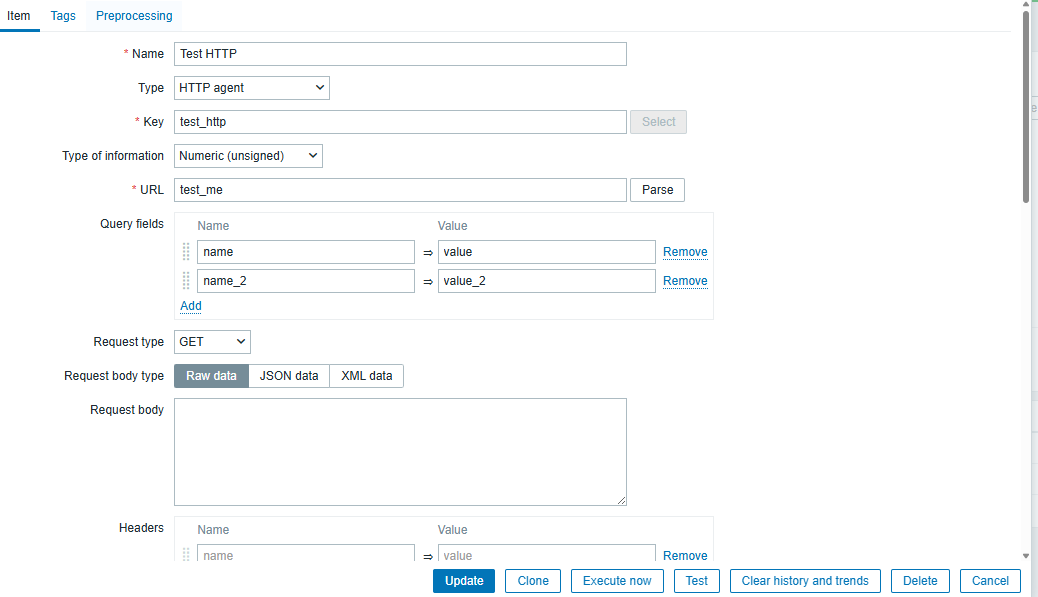This screenshot has height=597, width=1038.
Task: Click the Execute now button
Action: [x=616, y=581]
